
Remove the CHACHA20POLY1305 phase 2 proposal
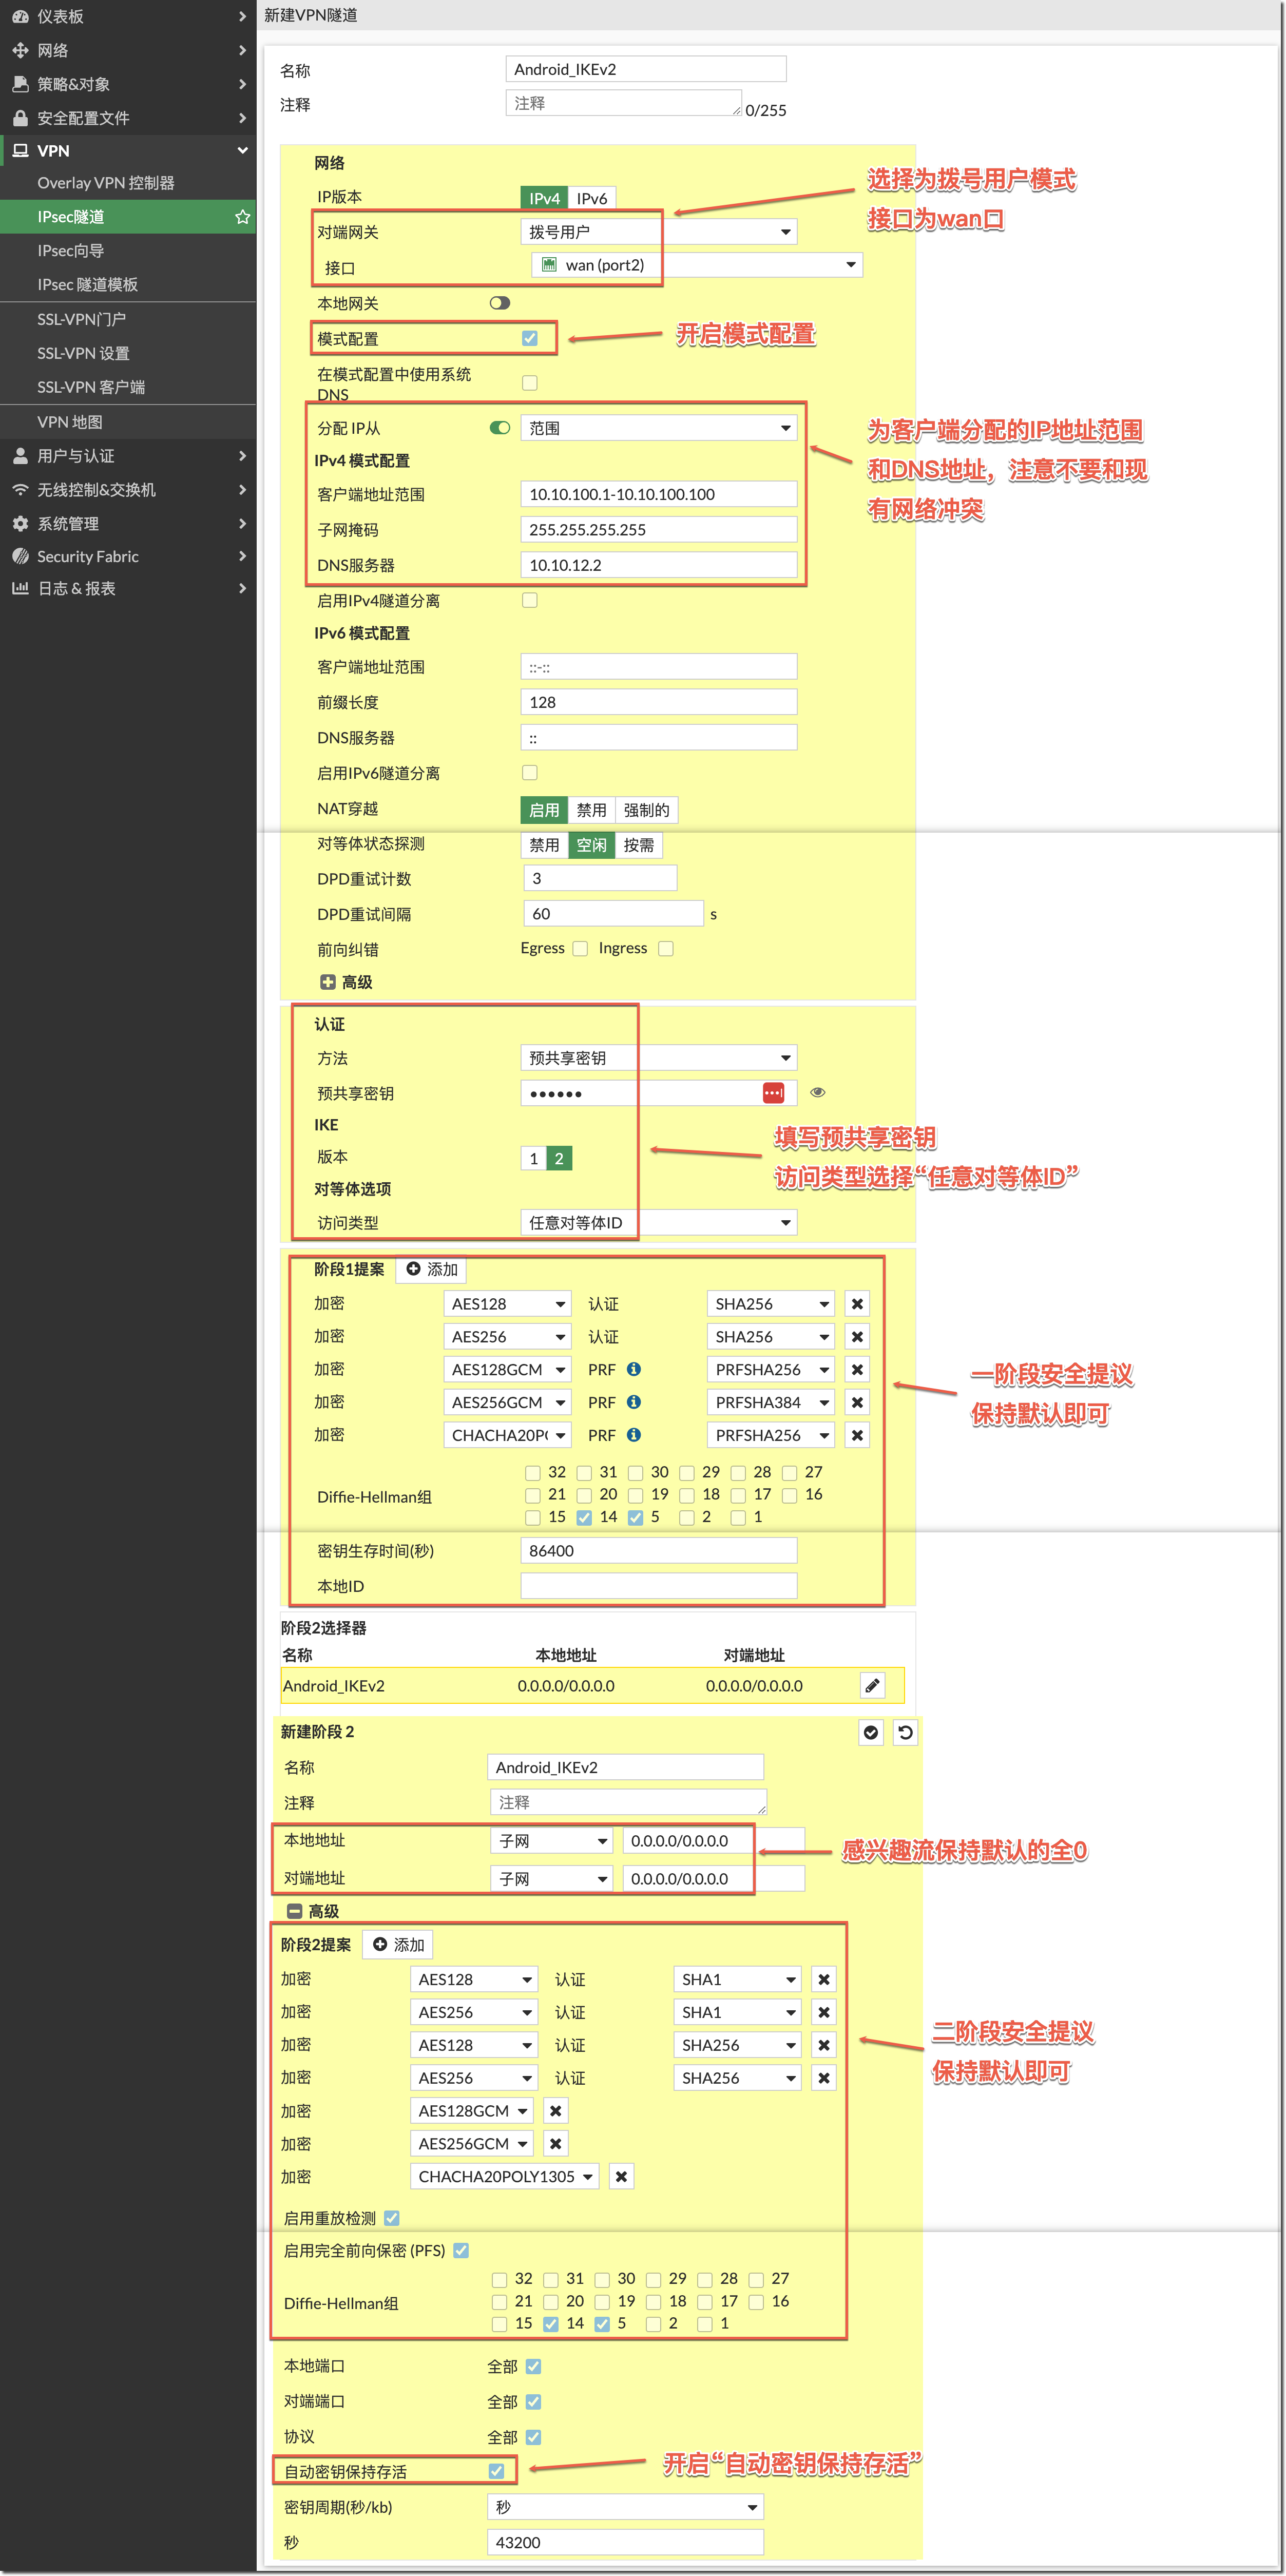pyautogui.click(x=621, y=2176)
